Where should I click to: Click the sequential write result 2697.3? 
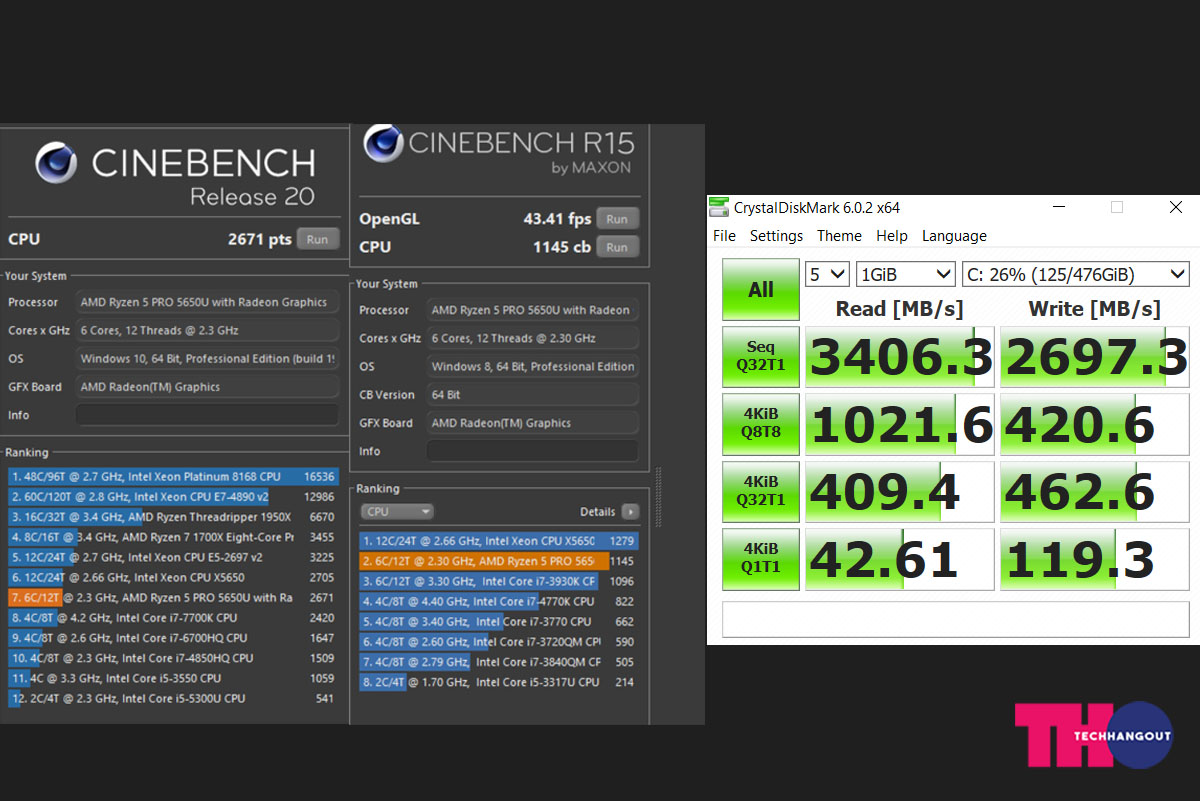click(x=1095, y=357)
